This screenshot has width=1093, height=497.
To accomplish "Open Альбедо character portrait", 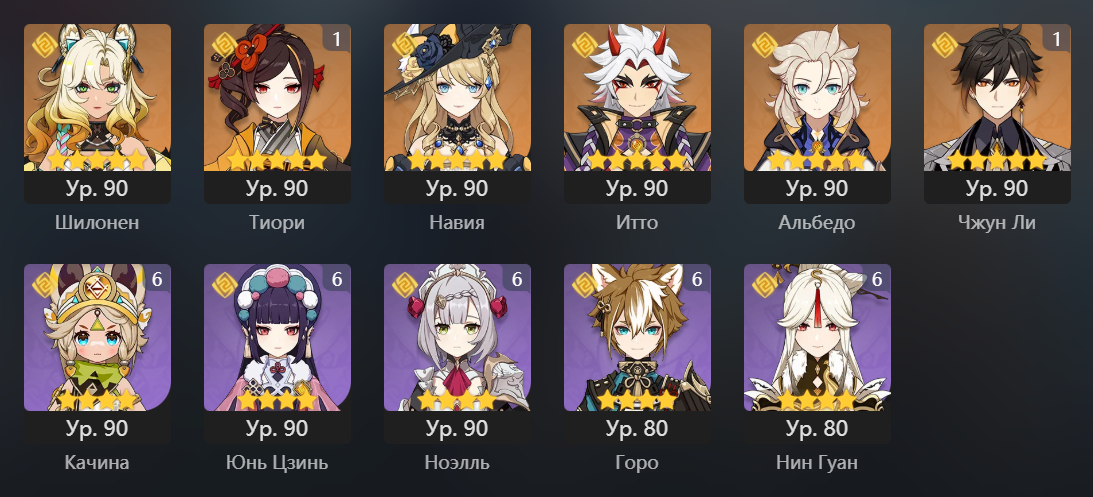I will click(817, 98).
